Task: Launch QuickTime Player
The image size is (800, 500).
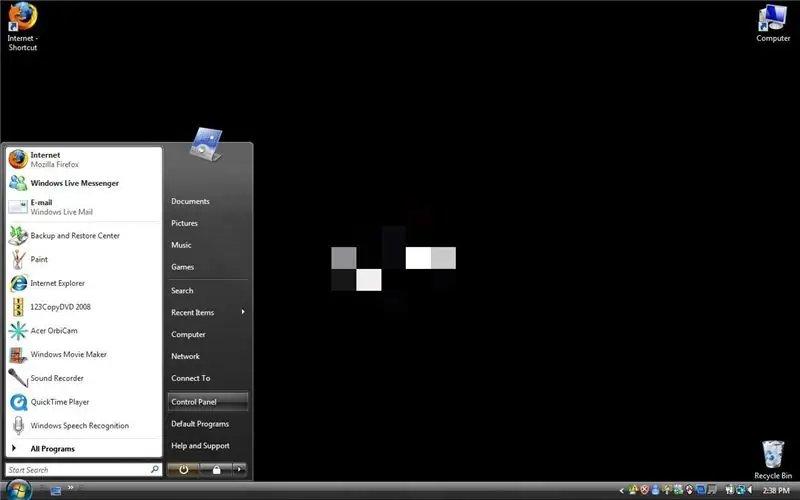Action: [84, 402]
